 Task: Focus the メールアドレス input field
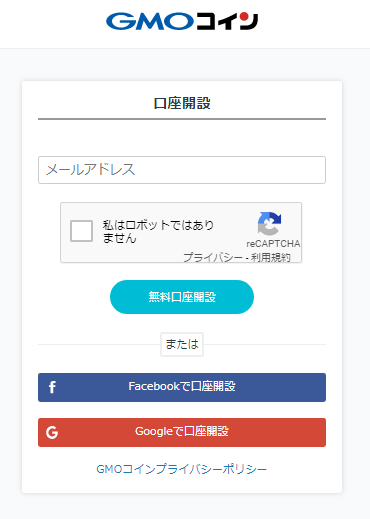[x=182, y=170]
